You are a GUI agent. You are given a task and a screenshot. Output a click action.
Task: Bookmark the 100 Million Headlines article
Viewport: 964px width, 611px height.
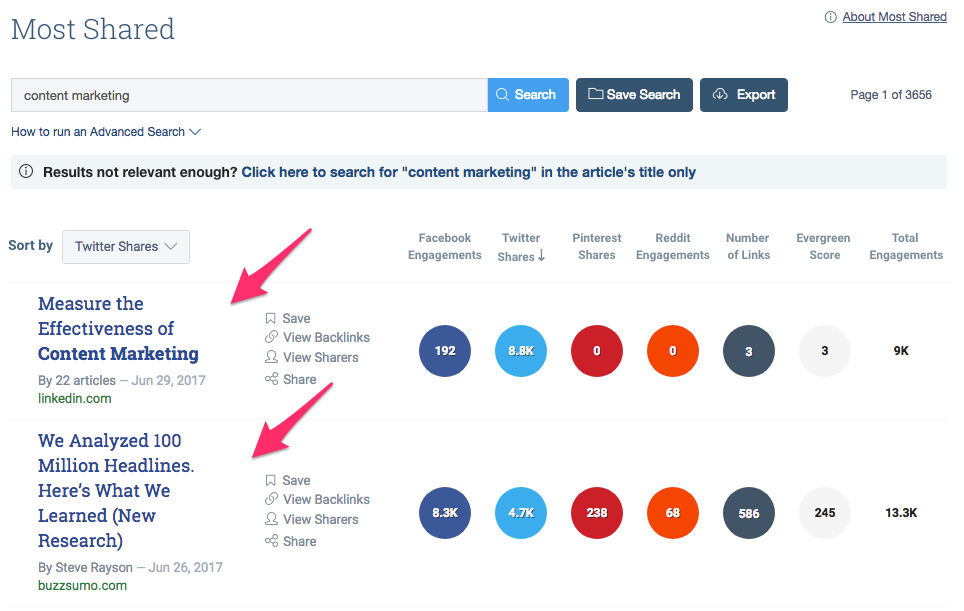(x=269, y=480)
